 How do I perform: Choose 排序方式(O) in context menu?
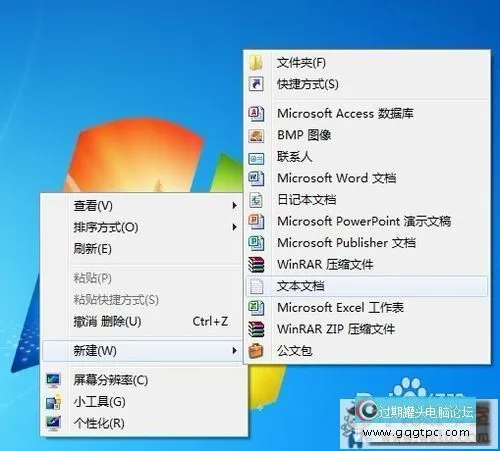141,227
